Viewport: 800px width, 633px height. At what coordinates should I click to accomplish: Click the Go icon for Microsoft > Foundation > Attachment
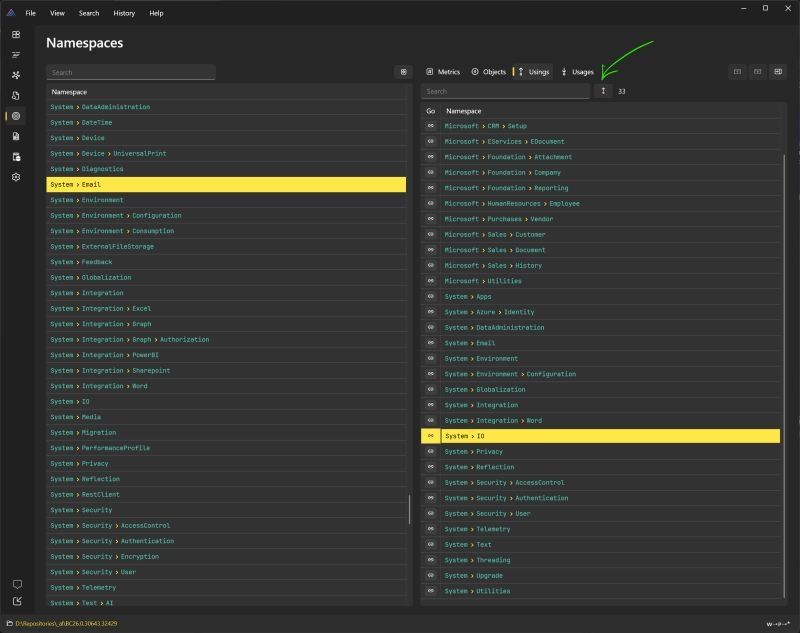pyautogui.click(x=431, y=157)
